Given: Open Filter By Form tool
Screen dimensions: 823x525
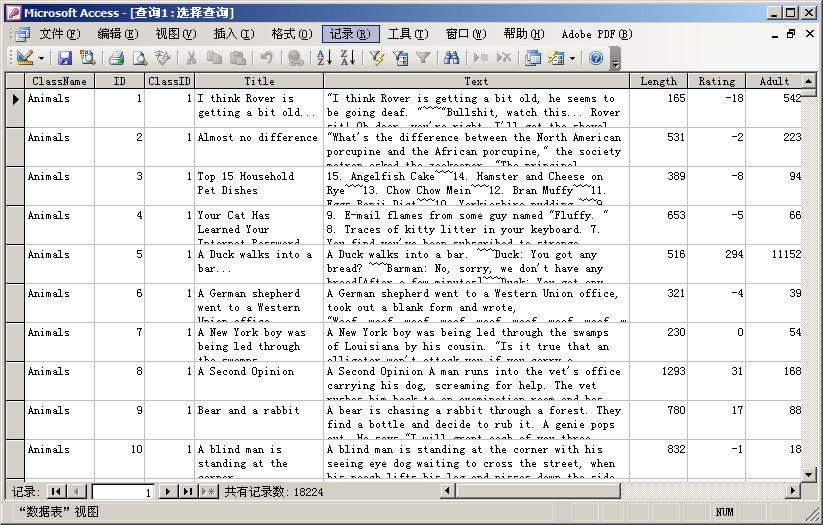Looking at the screenshot, I should pos(400,58).
